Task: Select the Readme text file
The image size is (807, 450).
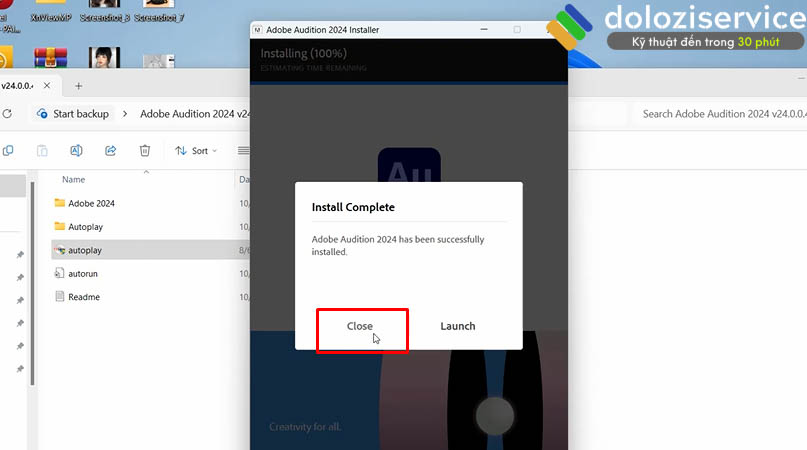Action: pyautogui.click(x=84, y=297)
